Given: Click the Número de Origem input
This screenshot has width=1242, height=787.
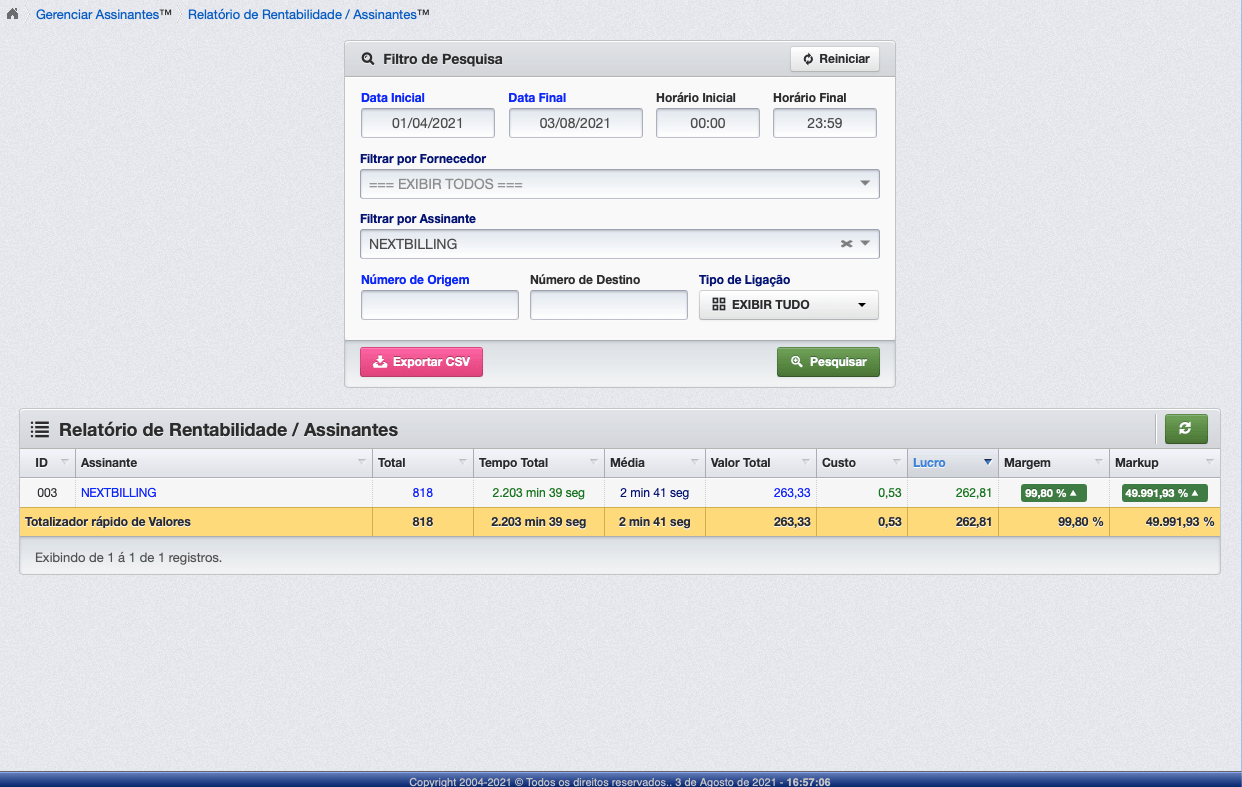Looking at the screenshot, I should coord(440,305).
